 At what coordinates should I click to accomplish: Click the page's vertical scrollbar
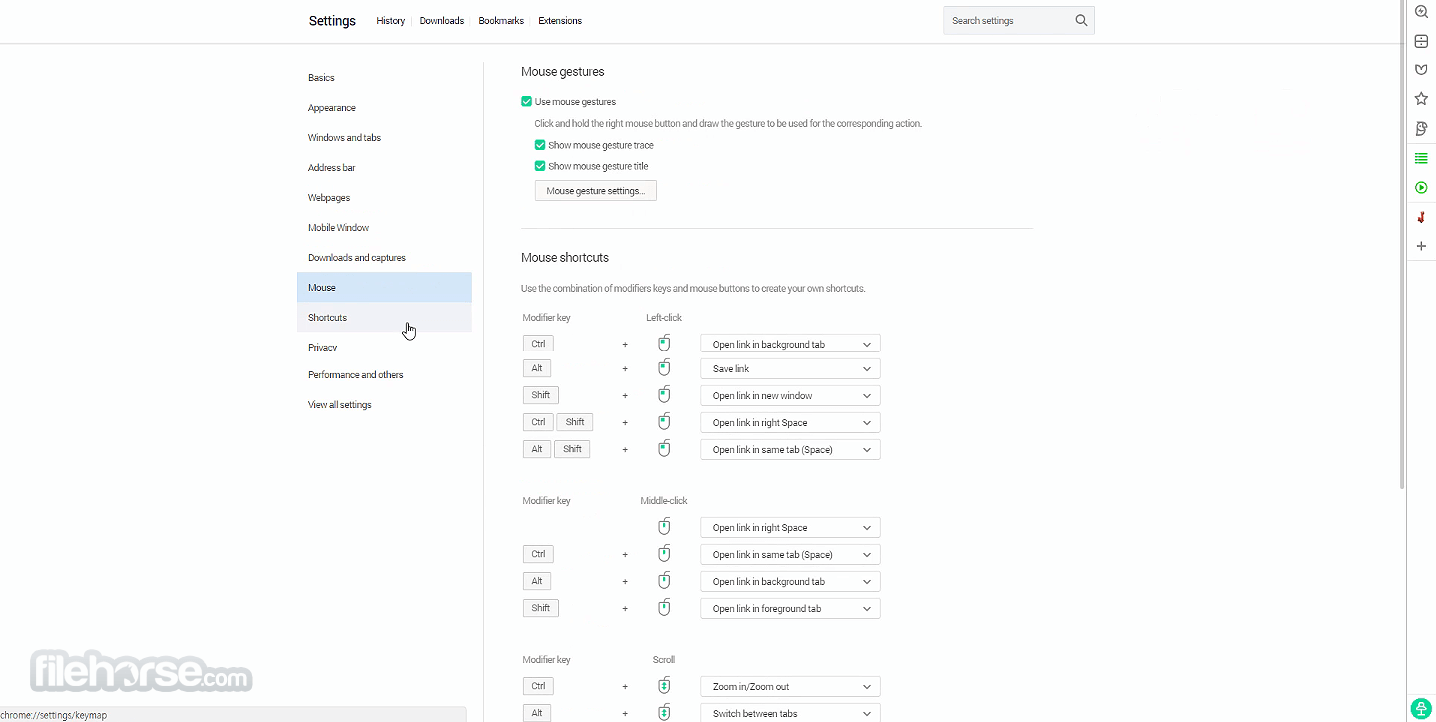click(1403, 245)
